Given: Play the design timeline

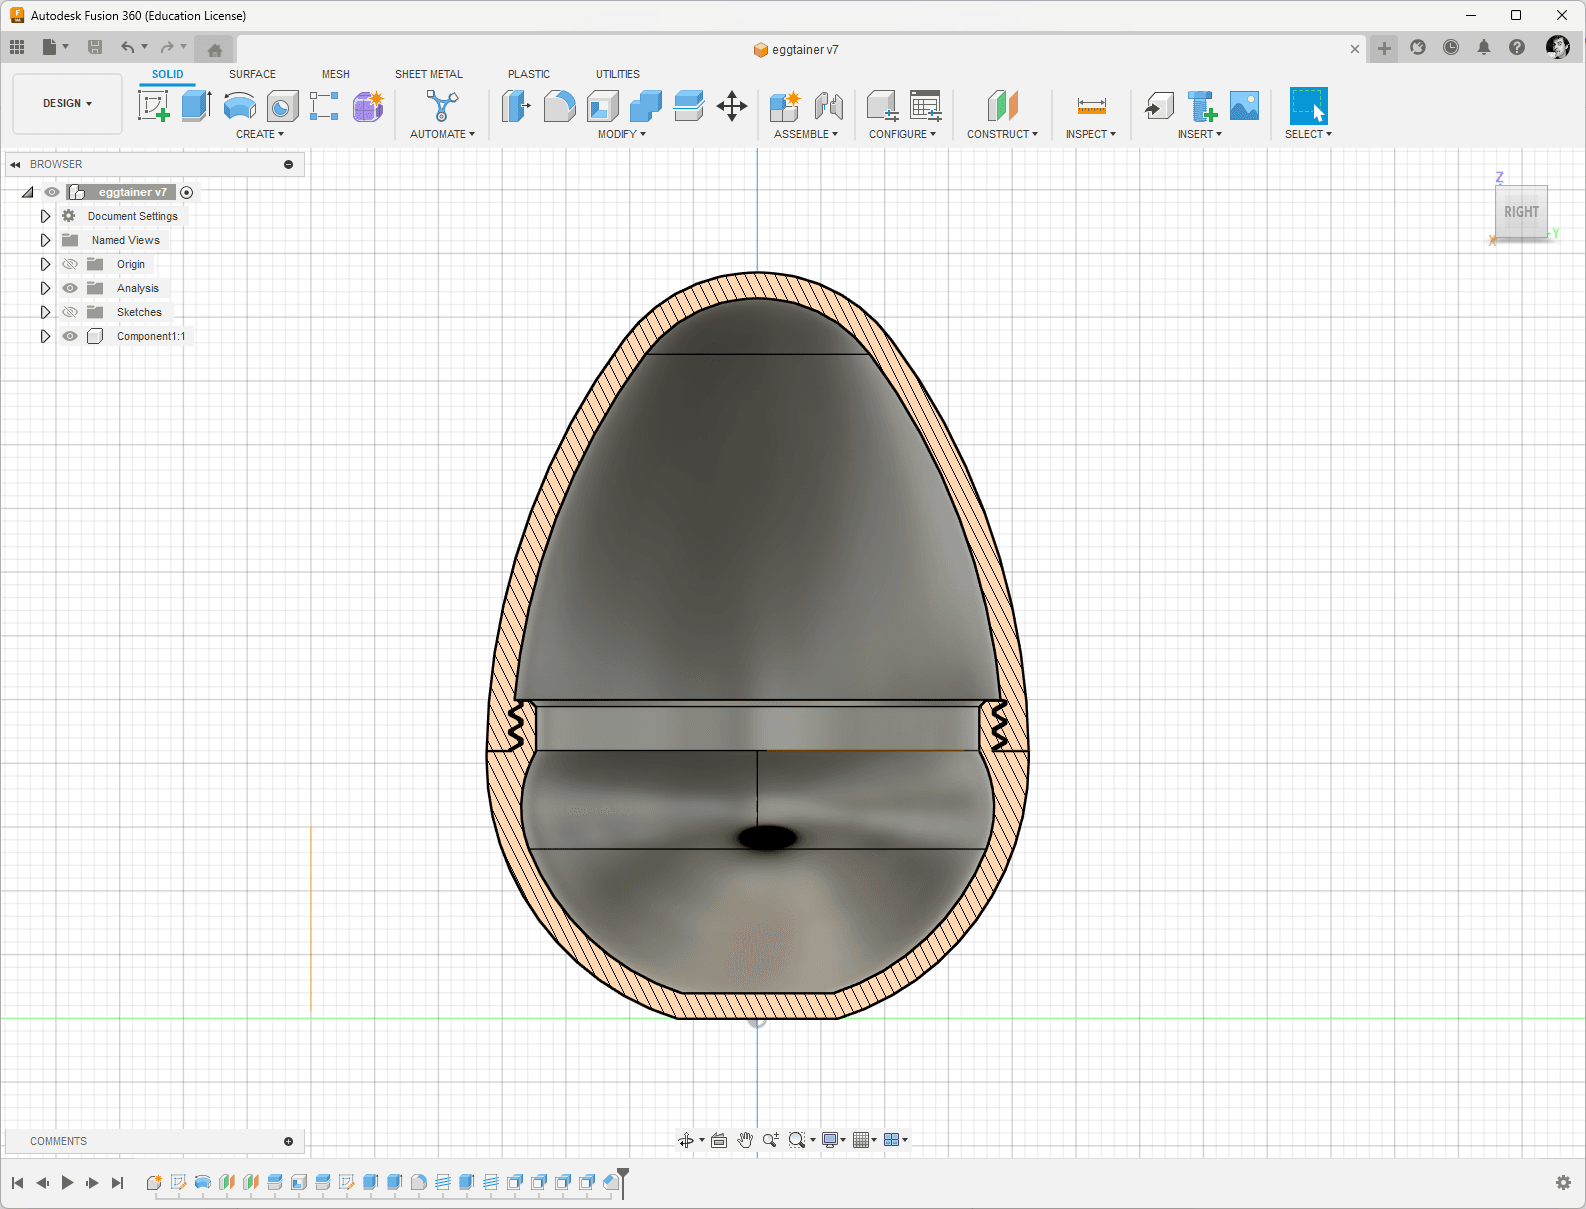Looking at the screenshot, I should 67,1183.
